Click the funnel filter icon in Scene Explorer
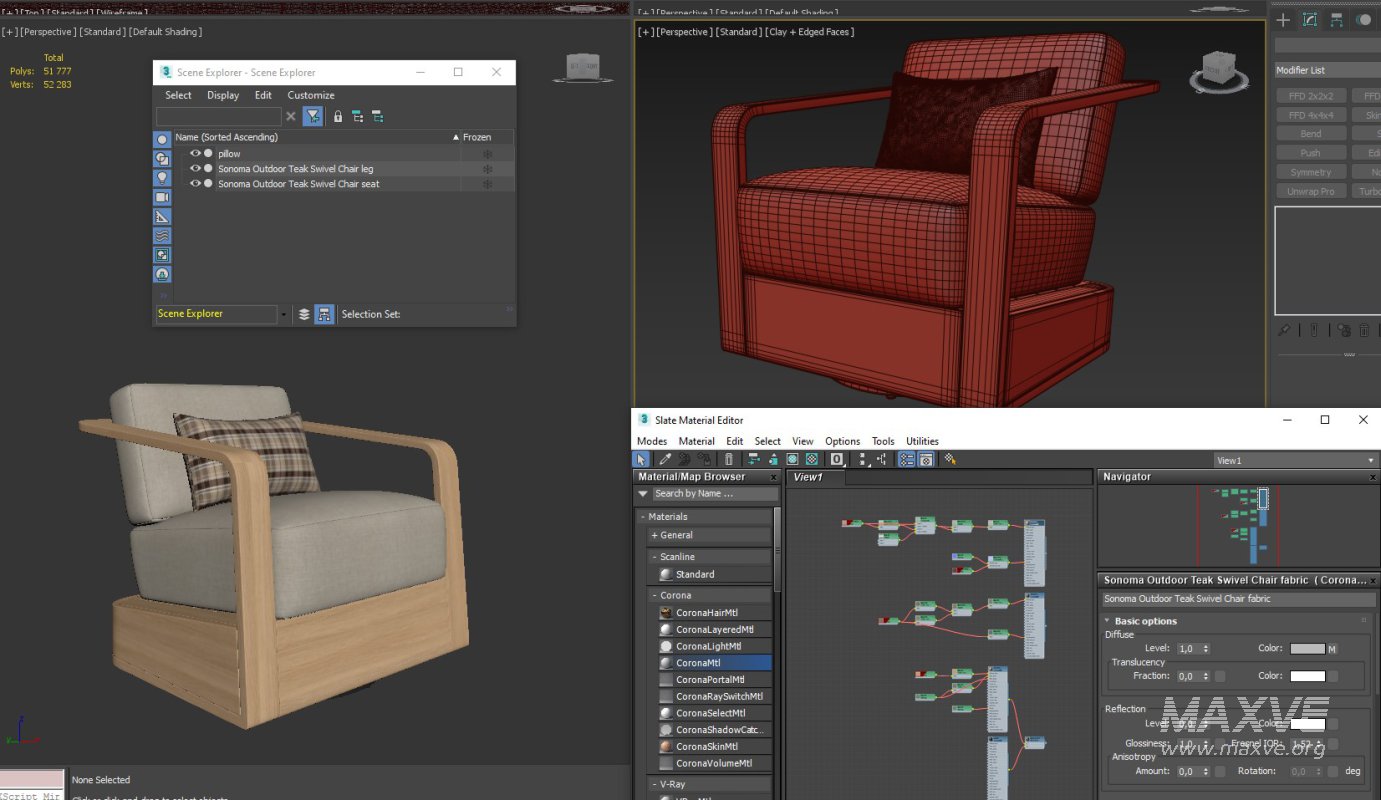 point(313,117)
